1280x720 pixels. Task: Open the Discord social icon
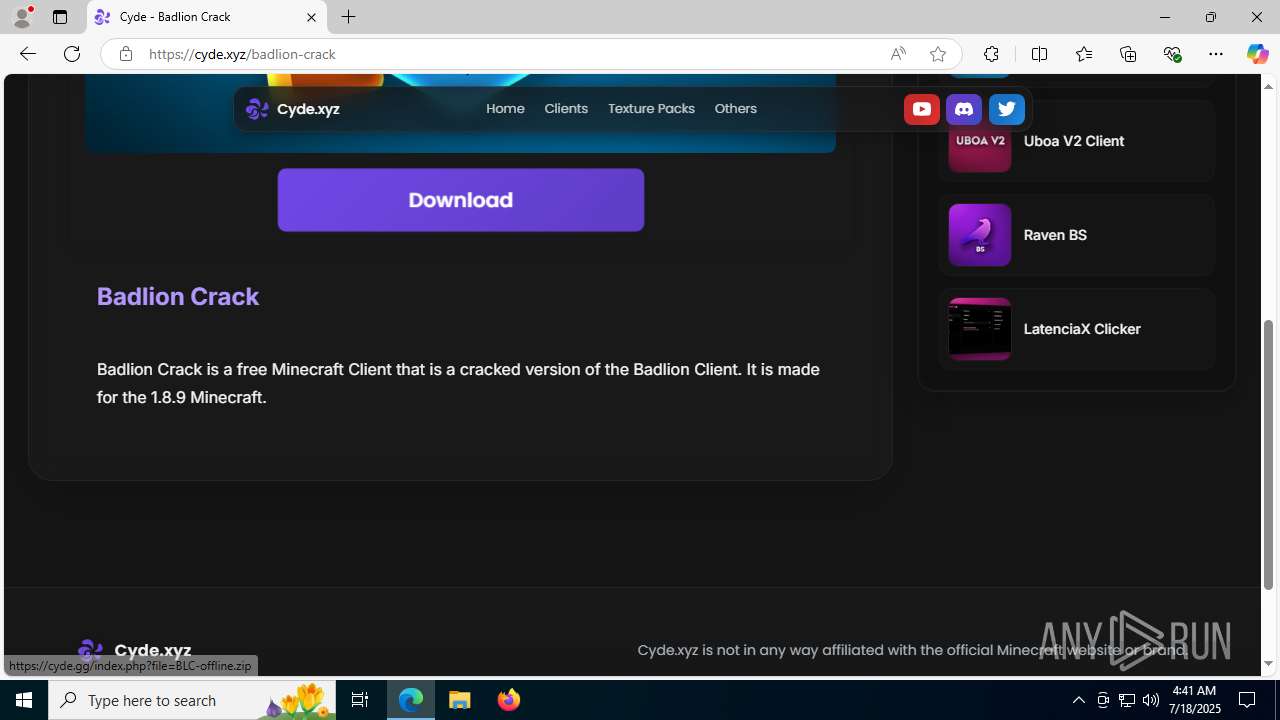[964, 109]
